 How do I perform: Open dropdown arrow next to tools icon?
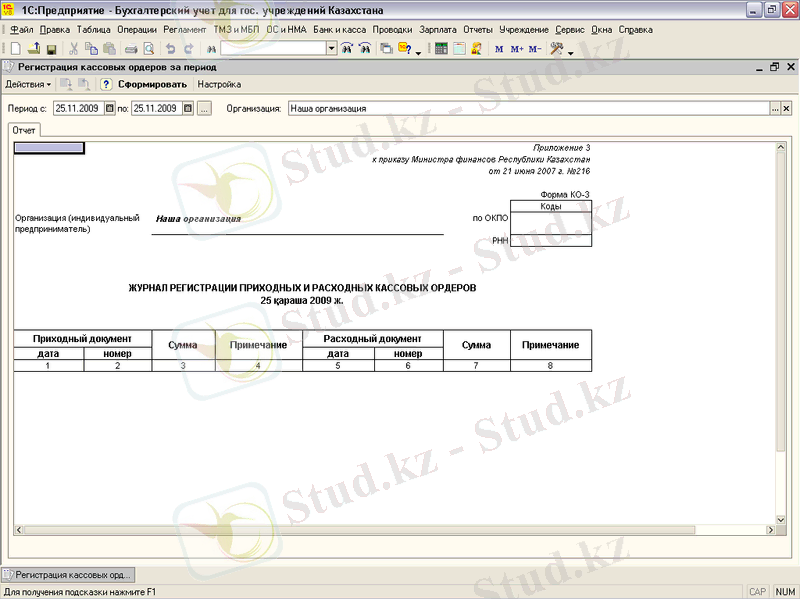pyautogui.click(x=570, y=52)
